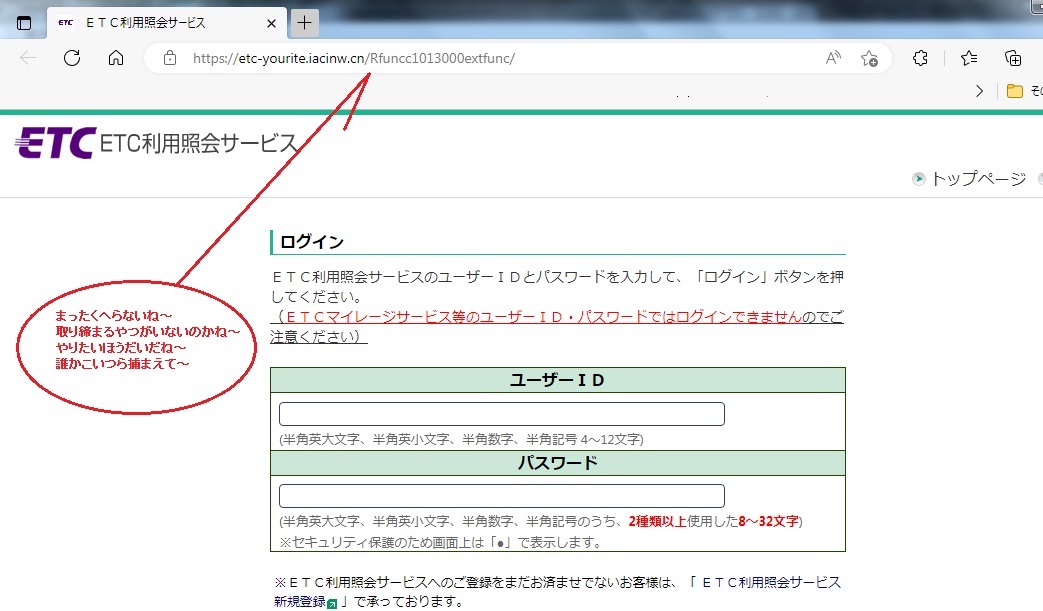The width and height of the screenshot is (1043, 611).
Task: Click the ETC利用照会サービス header title text
Action: [x=199, y=143]
